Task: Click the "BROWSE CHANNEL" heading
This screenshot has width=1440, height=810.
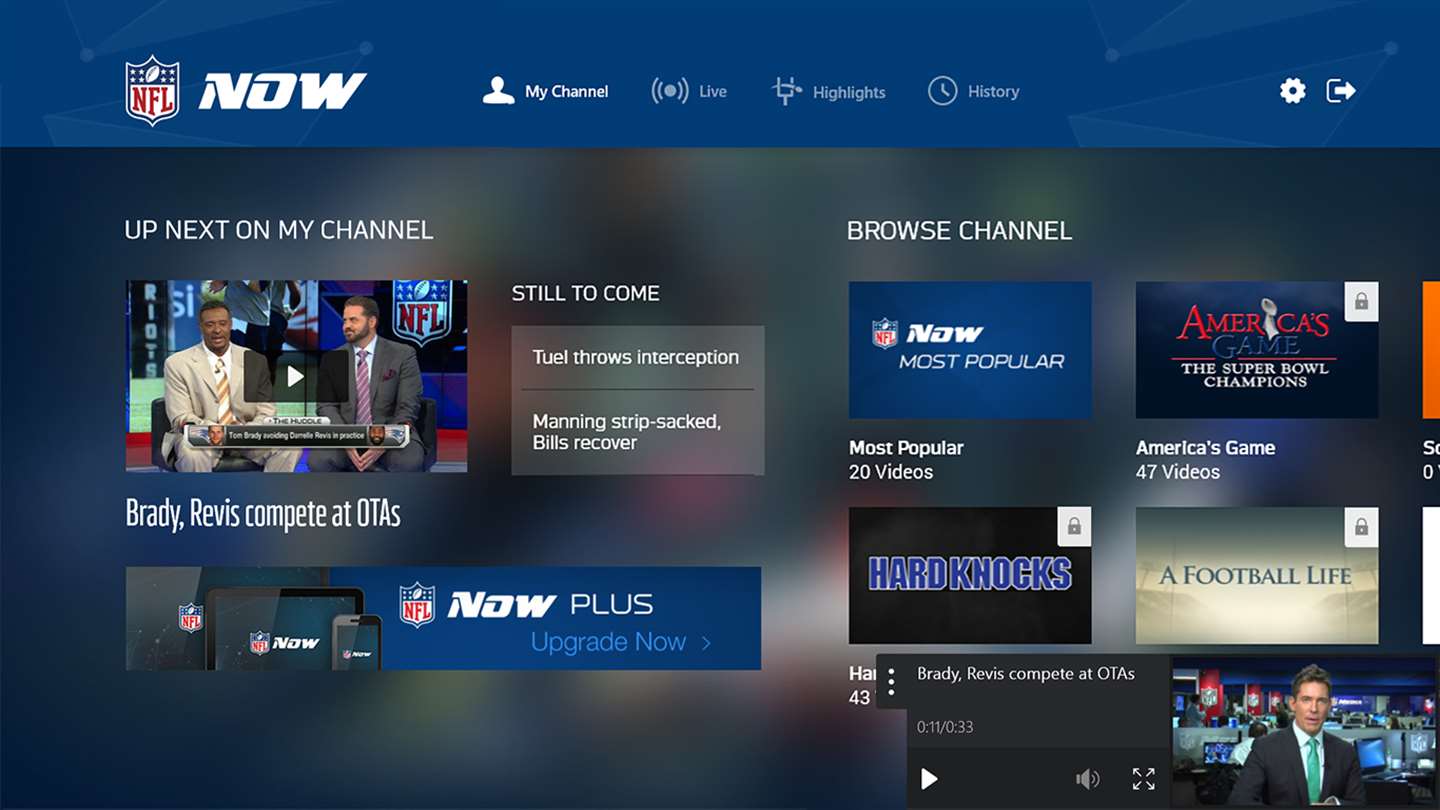Action: point(959,230)
